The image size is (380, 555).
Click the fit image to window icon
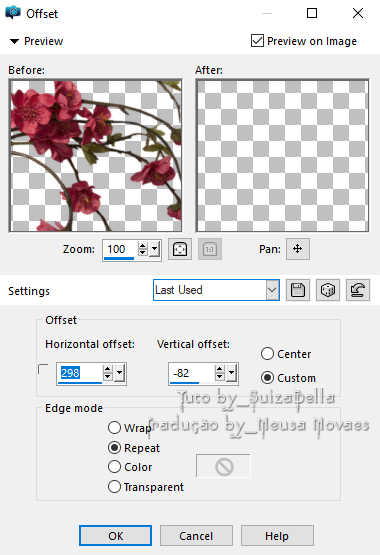pyautogui.click(x=180, y=249)
